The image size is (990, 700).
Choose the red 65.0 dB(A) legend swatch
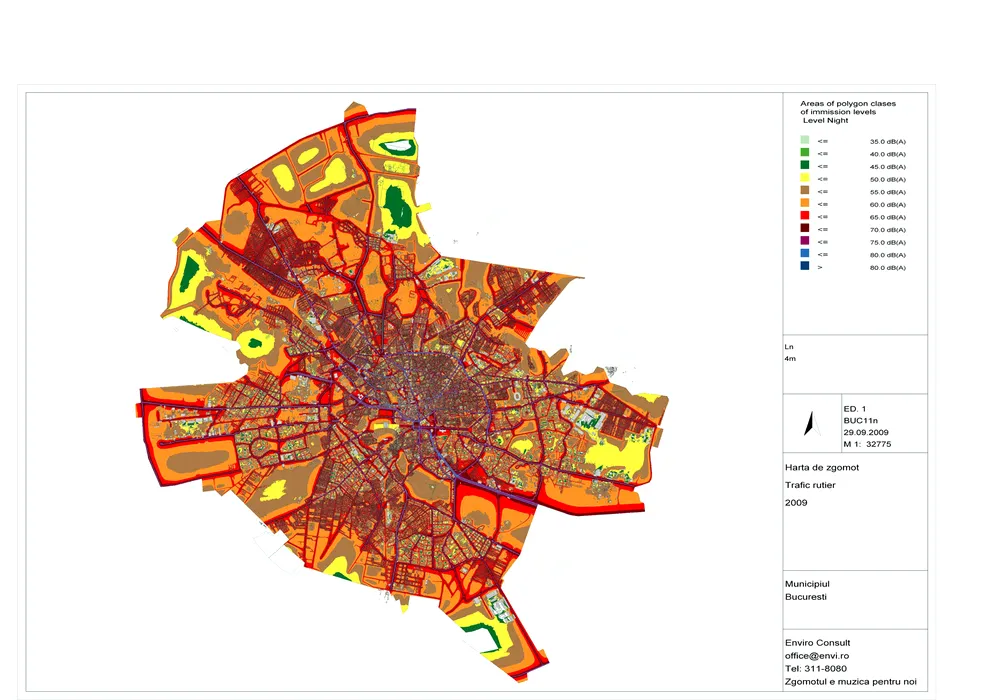[804, 217]
